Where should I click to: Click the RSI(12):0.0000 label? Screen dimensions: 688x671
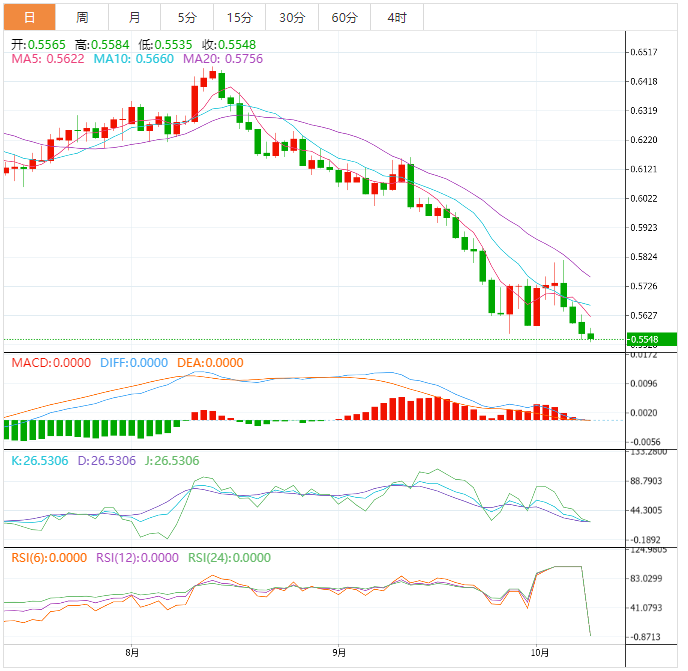click(137, 558)
